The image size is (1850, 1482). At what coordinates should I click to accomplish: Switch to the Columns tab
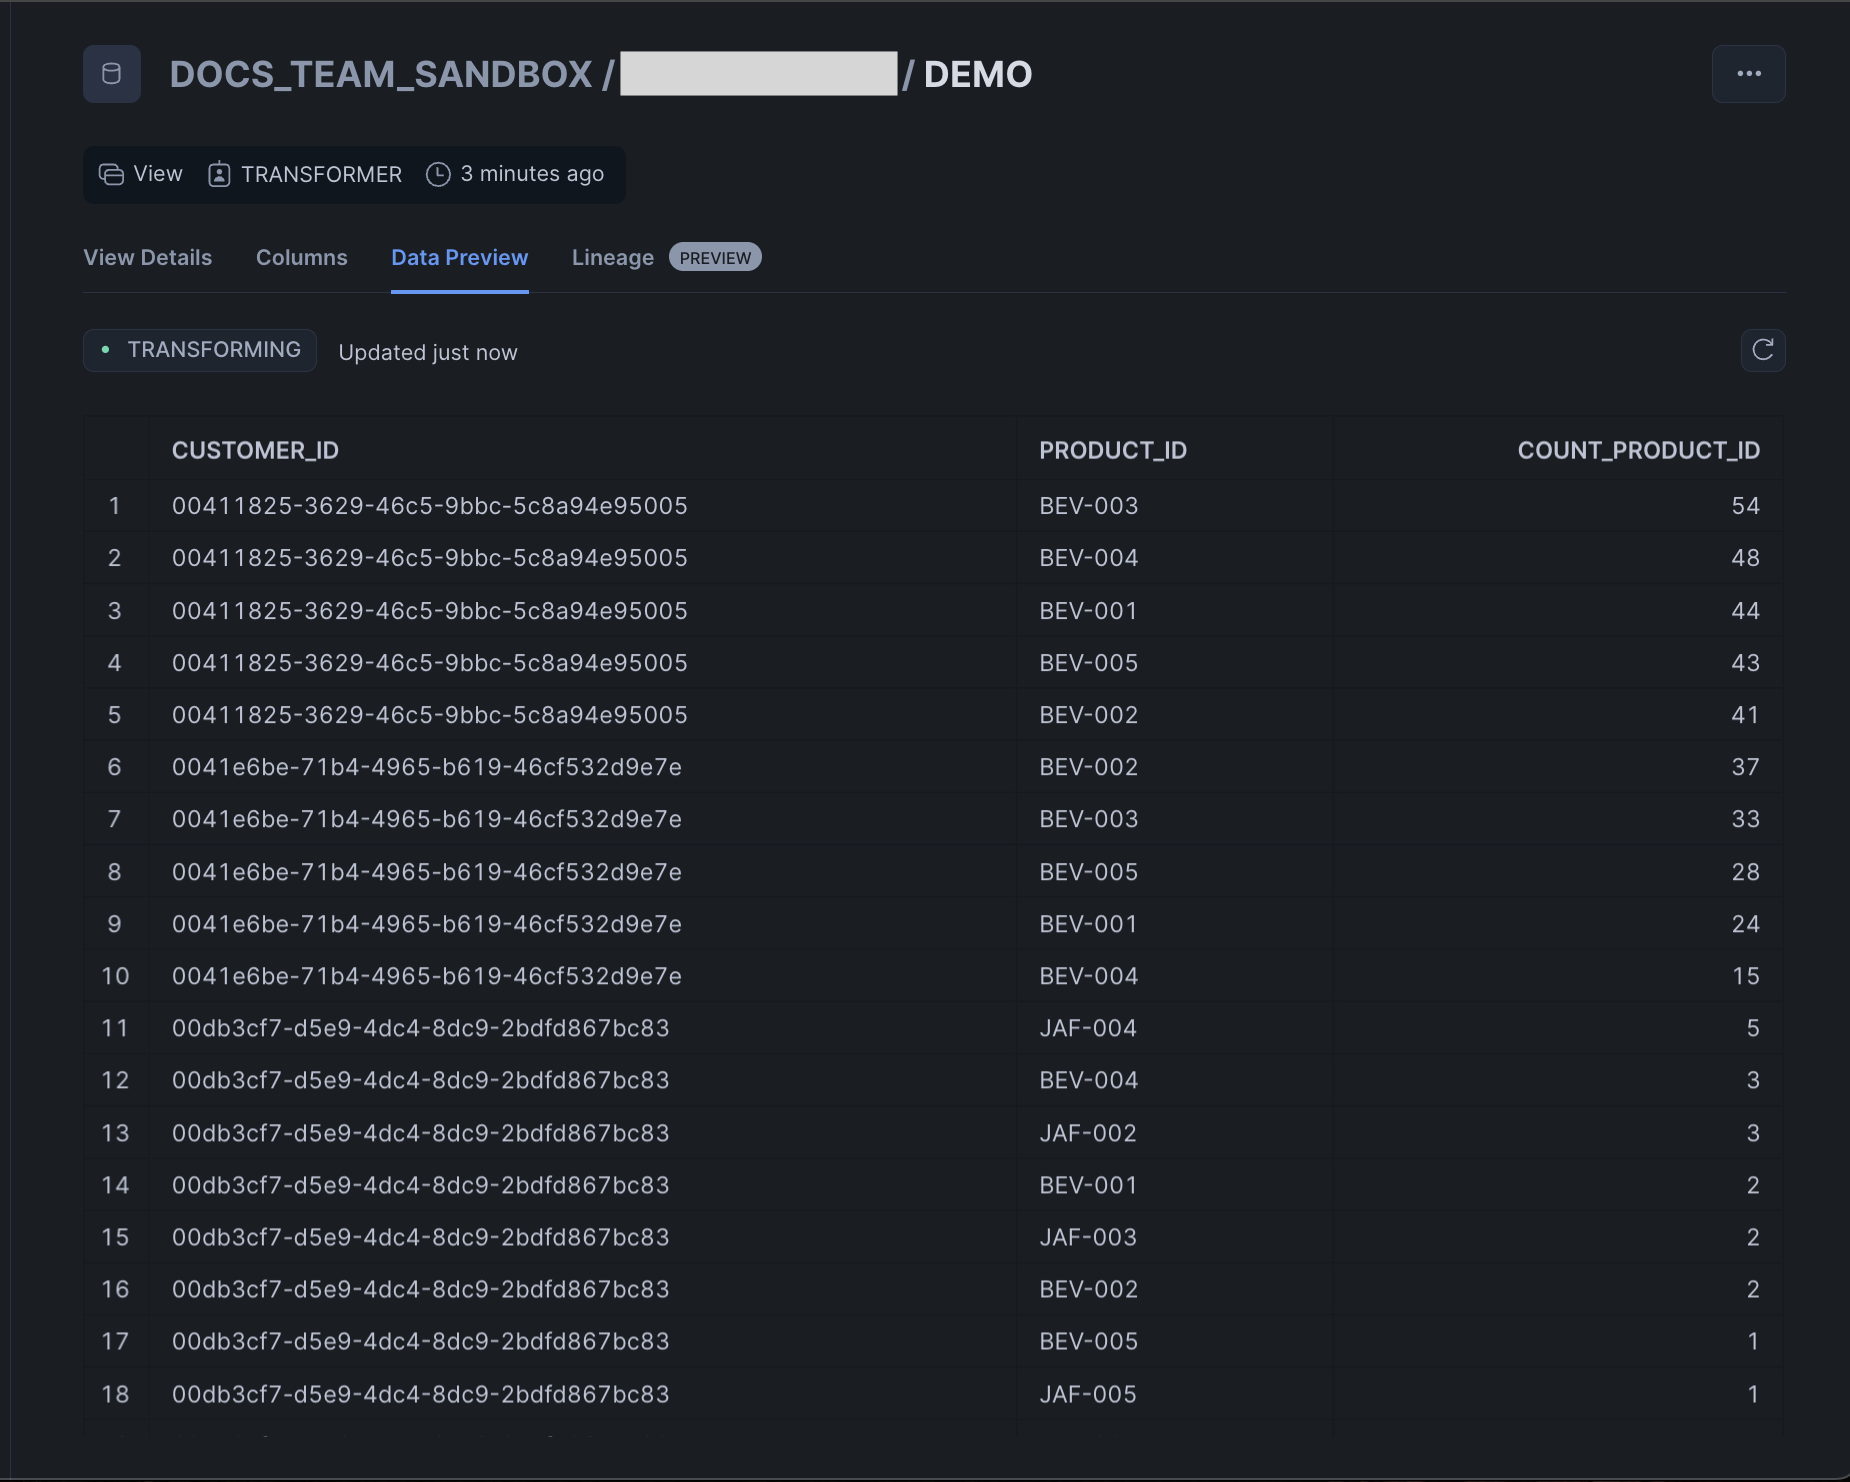tap(301, 257)
